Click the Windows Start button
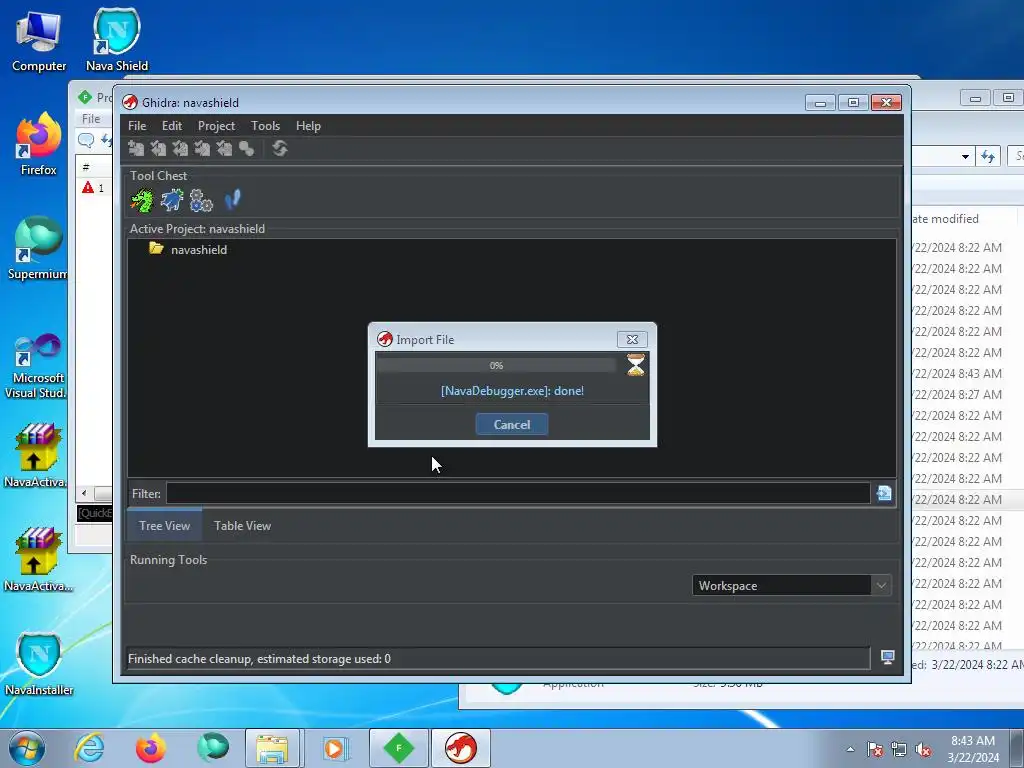The width and height of the screenshot is (1024, 768). (x=27, y=748)
